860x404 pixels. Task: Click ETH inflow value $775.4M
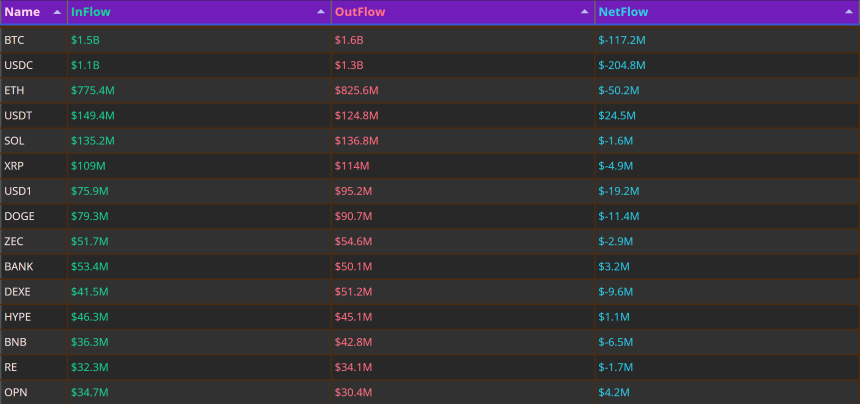[93, 90]
